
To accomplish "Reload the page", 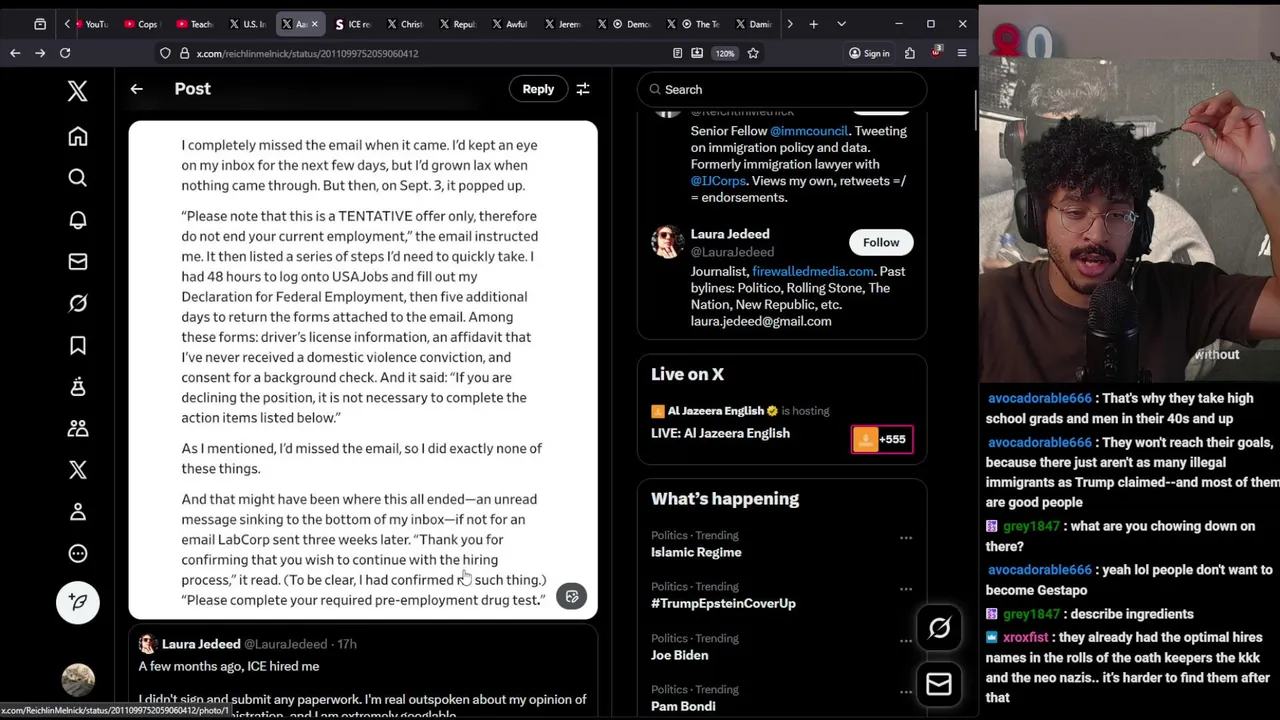I will pyautogui.click(x=65, y=53).
